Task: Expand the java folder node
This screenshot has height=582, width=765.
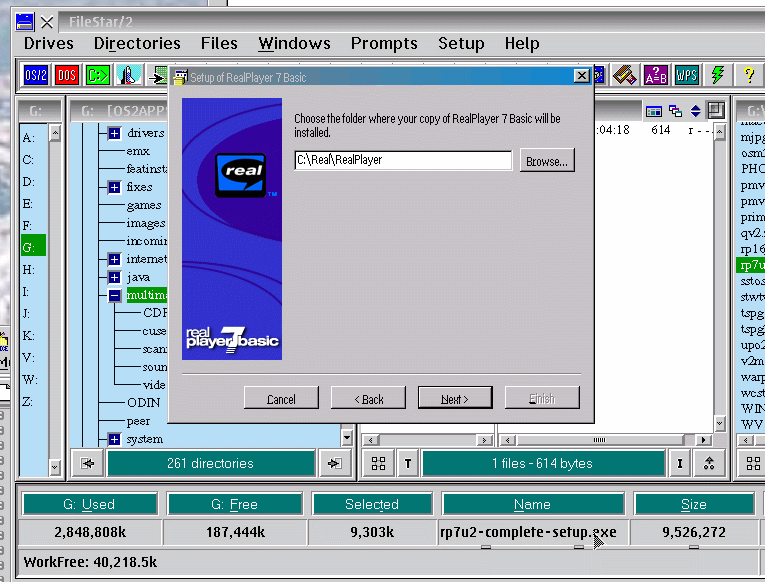Action: coord(114,277)
